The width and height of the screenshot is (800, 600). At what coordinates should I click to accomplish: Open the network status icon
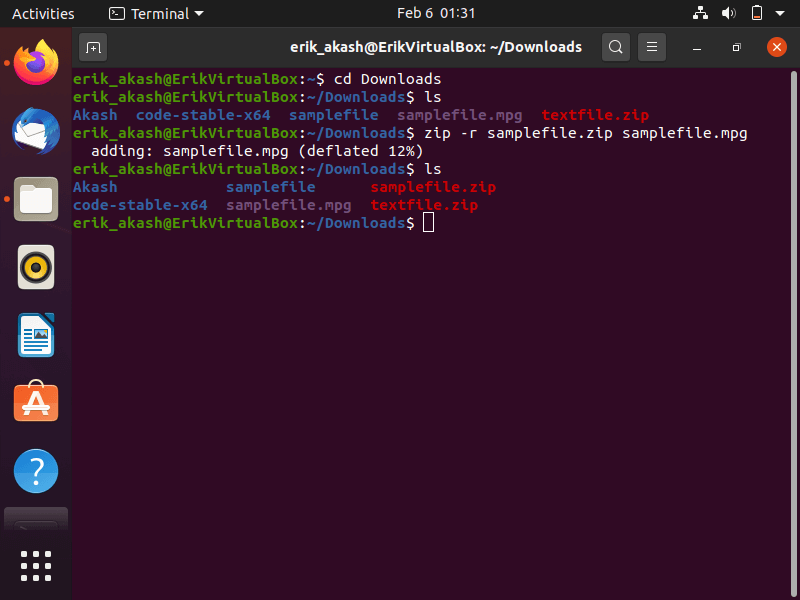click(x=700, y=13)
